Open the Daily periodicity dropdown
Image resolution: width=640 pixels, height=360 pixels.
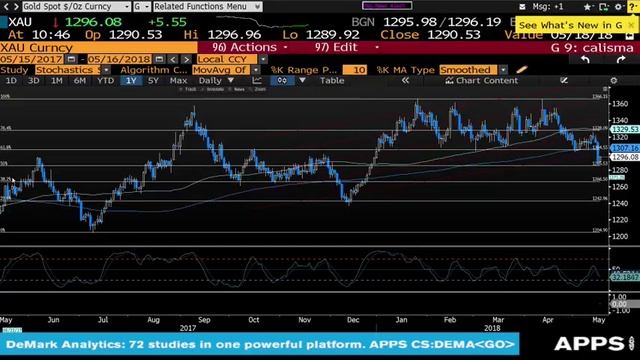tap(216, 80)
